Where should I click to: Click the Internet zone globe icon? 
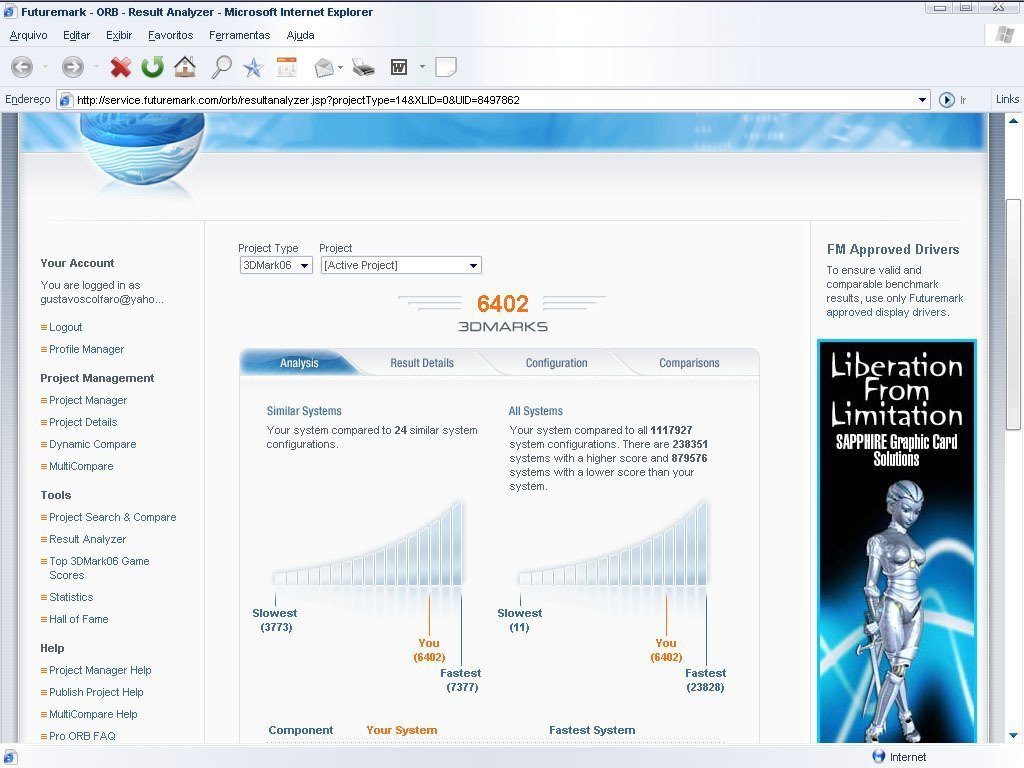pos(878,756)
